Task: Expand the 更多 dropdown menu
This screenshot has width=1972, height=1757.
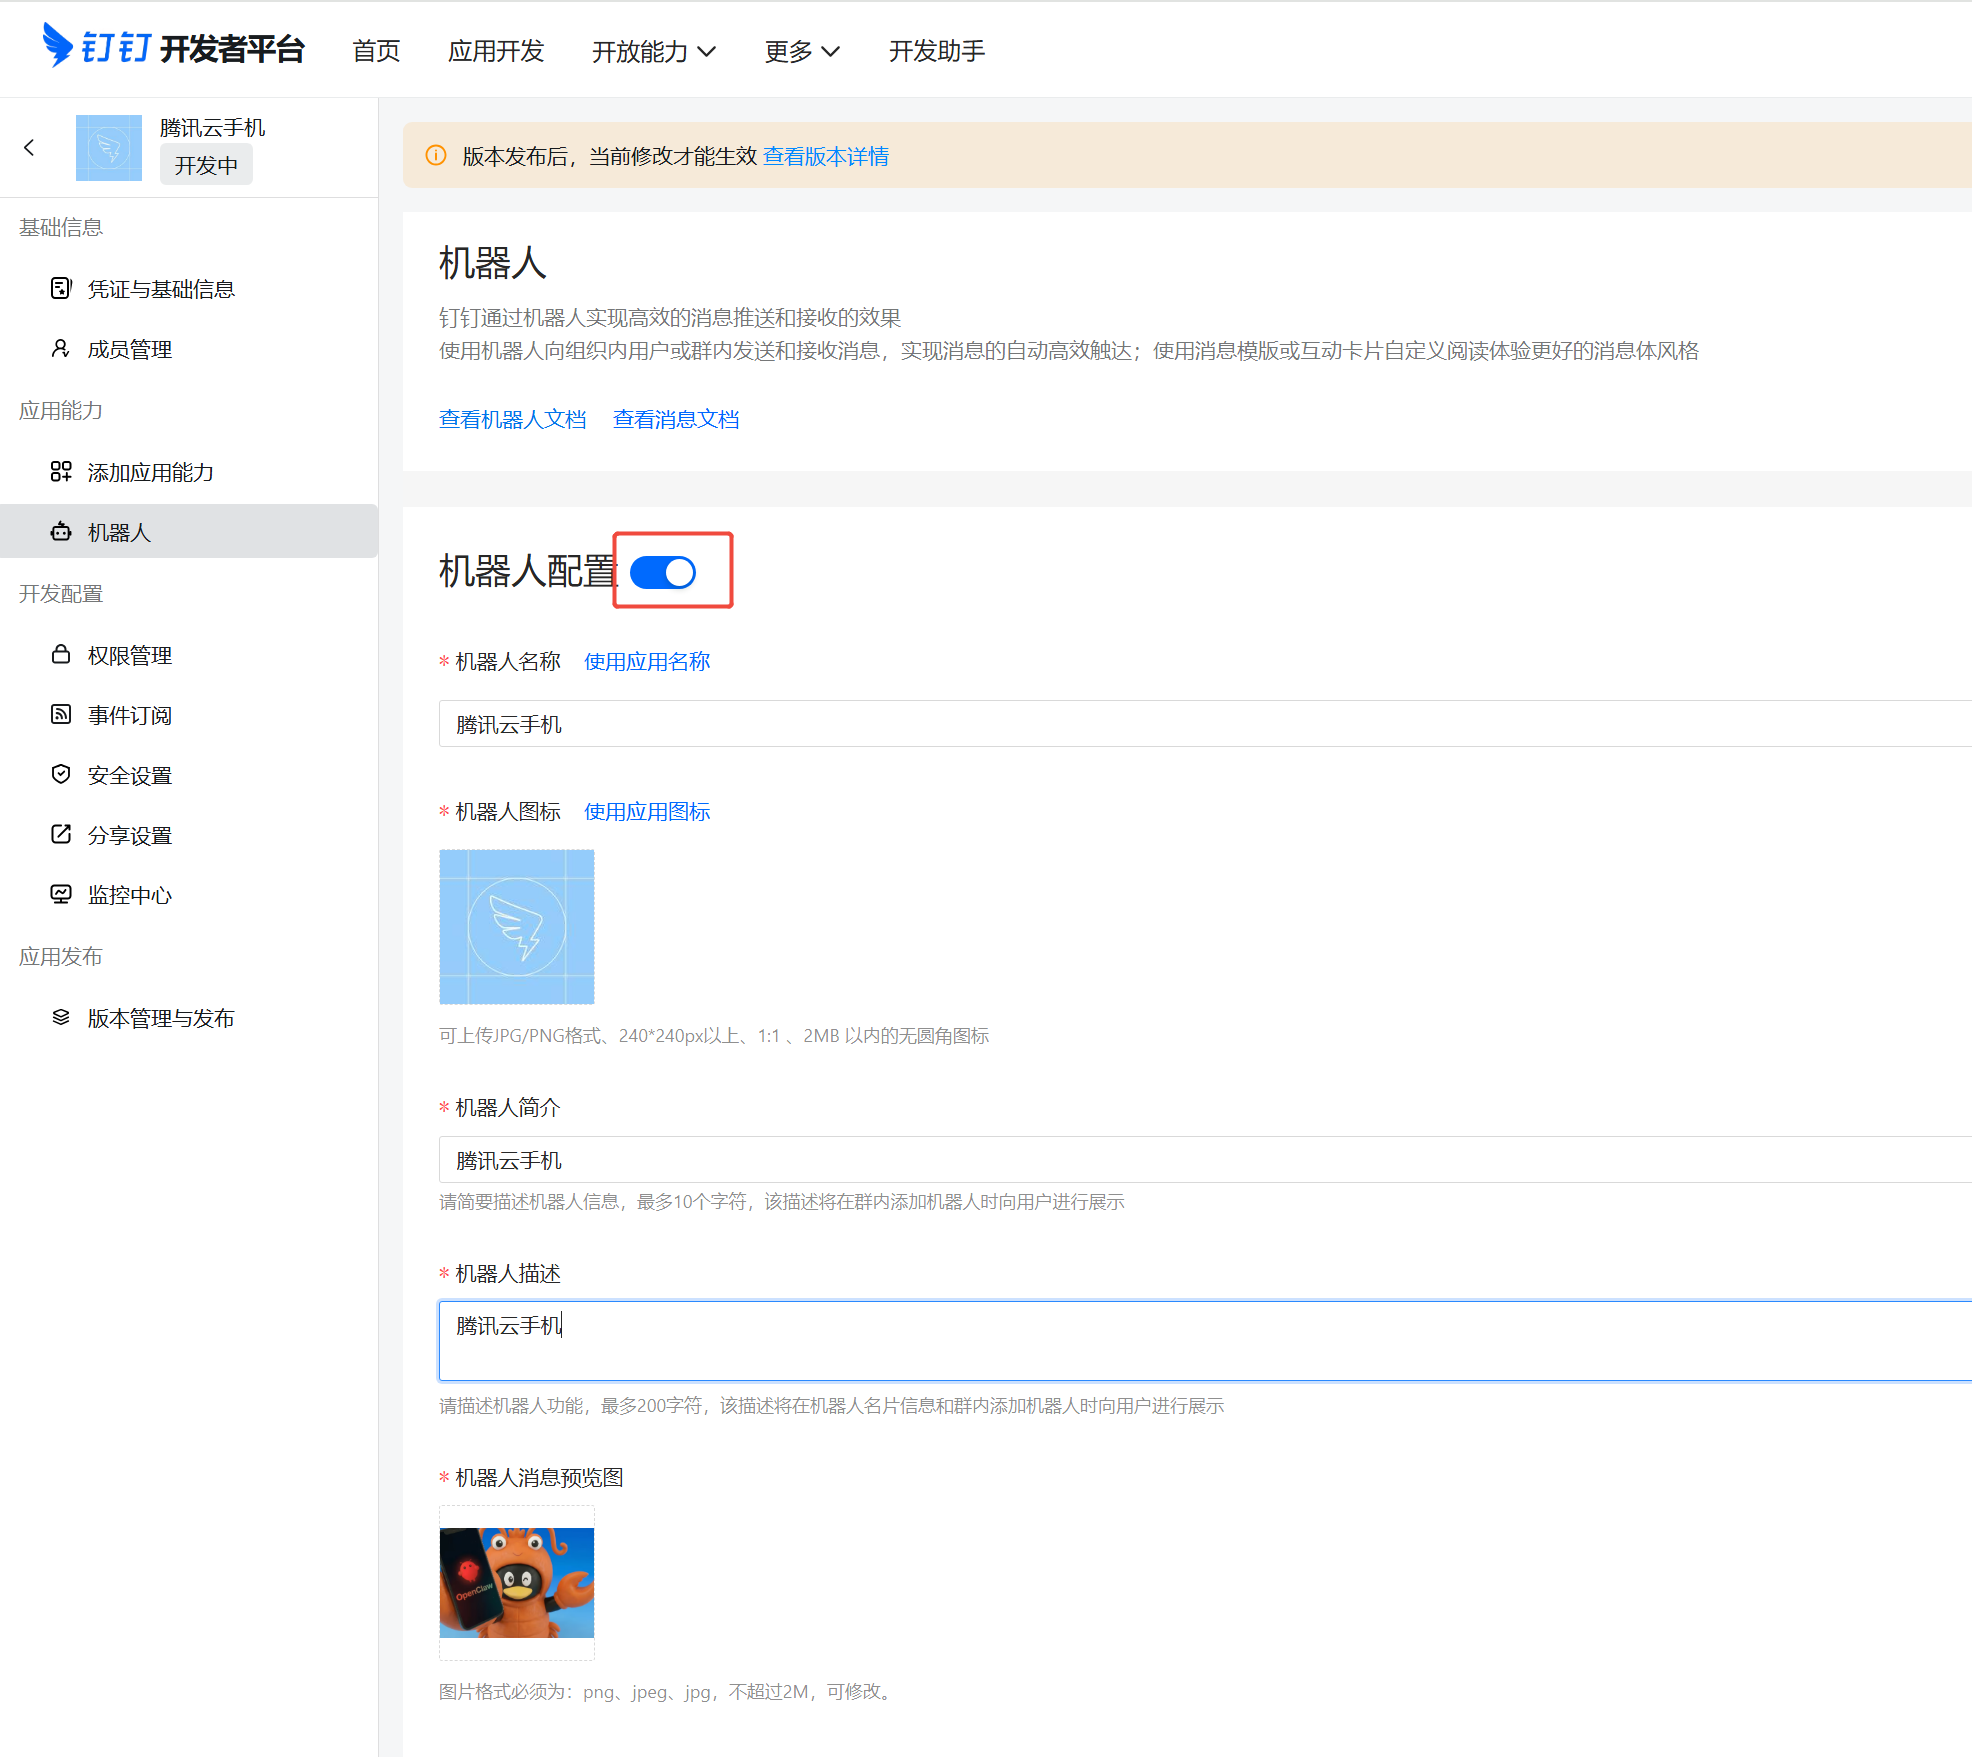Action: [801, 51]
